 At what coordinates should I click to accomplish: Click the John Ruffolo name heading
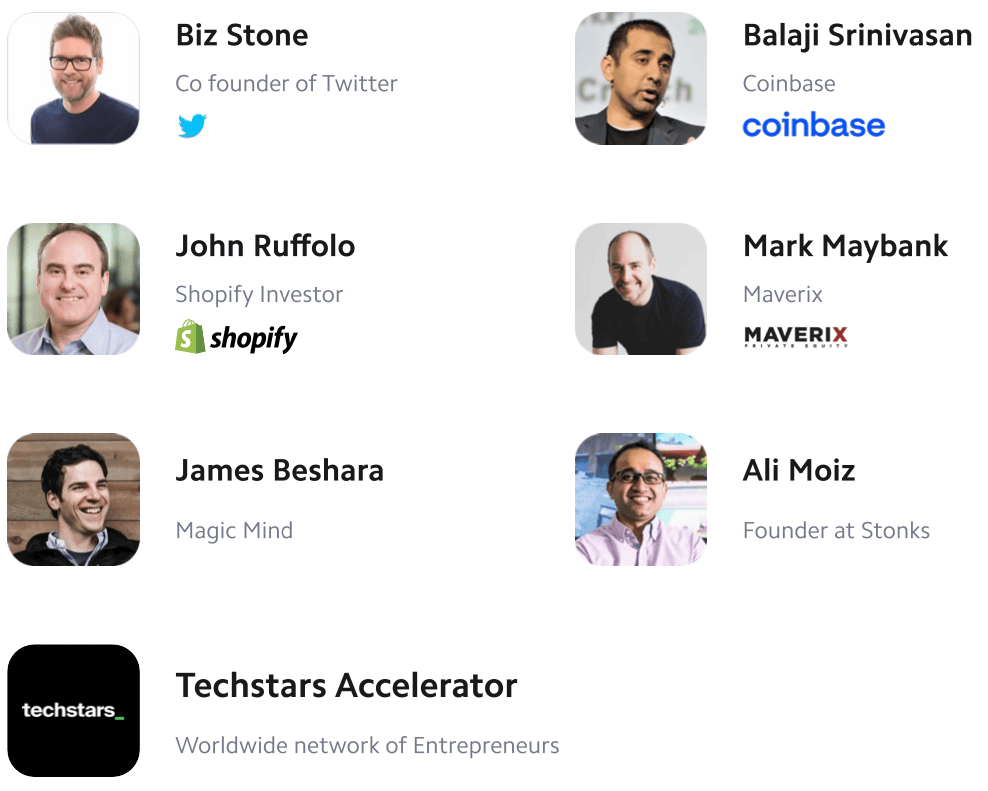pyautogui.click(x=265, y=246)
